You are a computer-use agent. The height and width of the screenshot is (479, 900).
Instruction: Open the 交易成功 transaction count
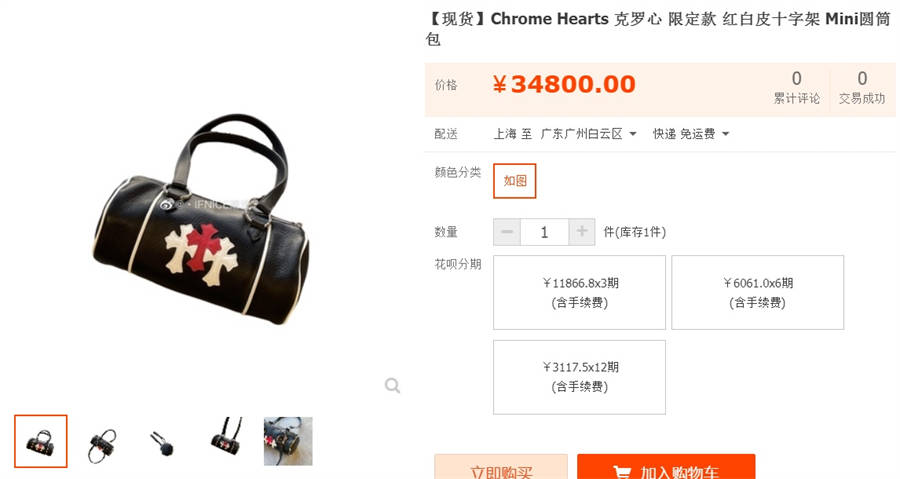click(862, 87)
